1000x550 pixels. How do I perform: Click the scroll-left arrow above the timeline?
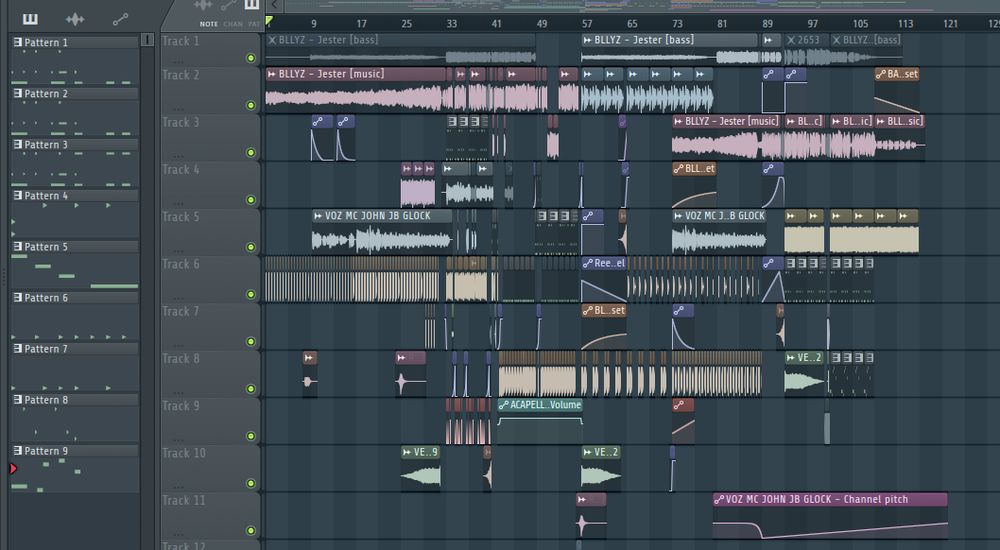[274, 5]
